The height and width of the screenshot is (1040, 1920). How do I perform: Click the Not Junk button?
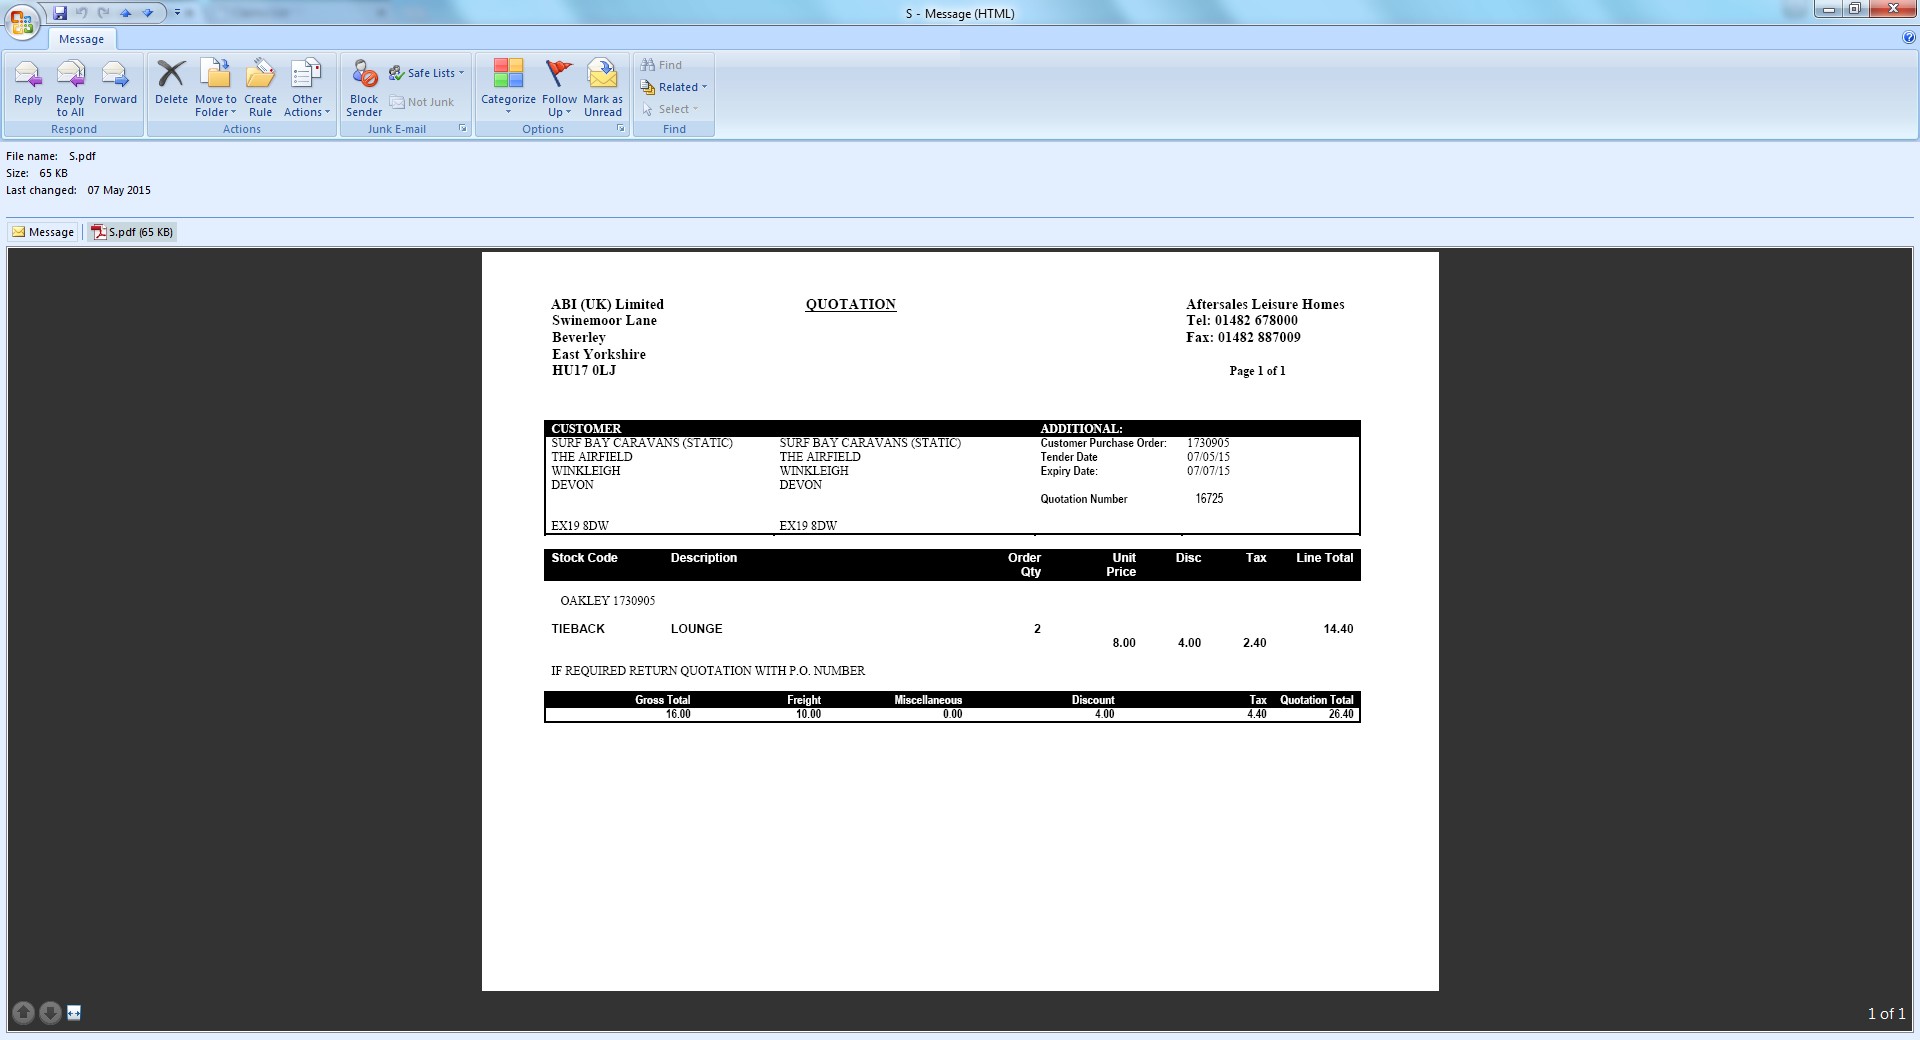pyautogui.click(x=422, y=102)
